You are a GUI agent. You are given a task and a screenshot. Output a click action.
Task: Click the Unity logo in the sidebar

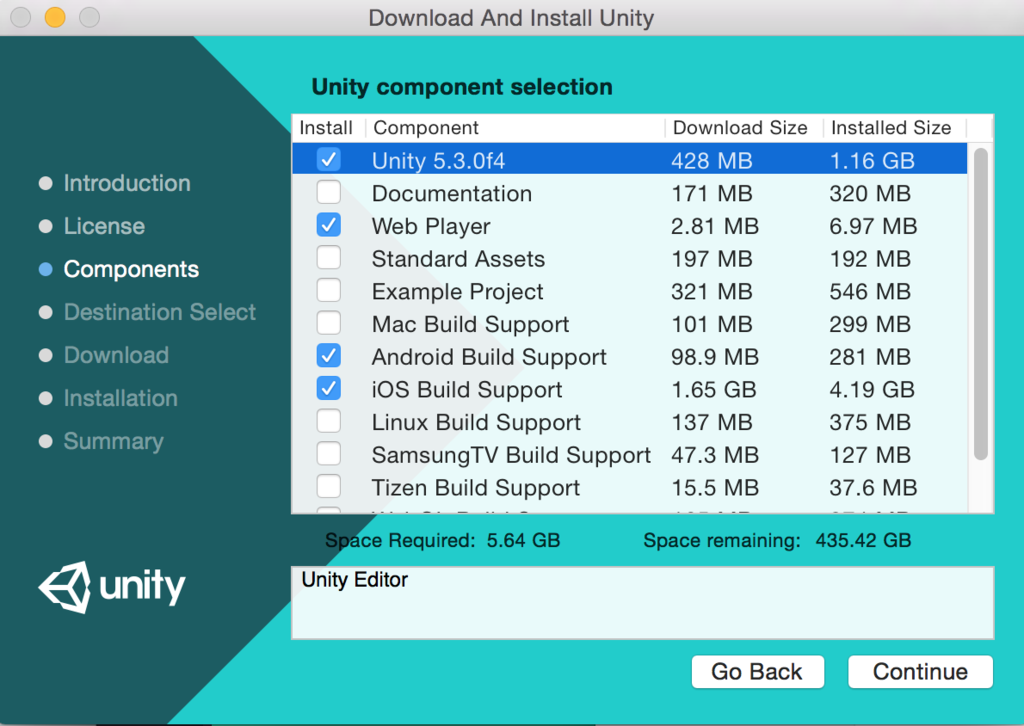click(x=111, y=587)
